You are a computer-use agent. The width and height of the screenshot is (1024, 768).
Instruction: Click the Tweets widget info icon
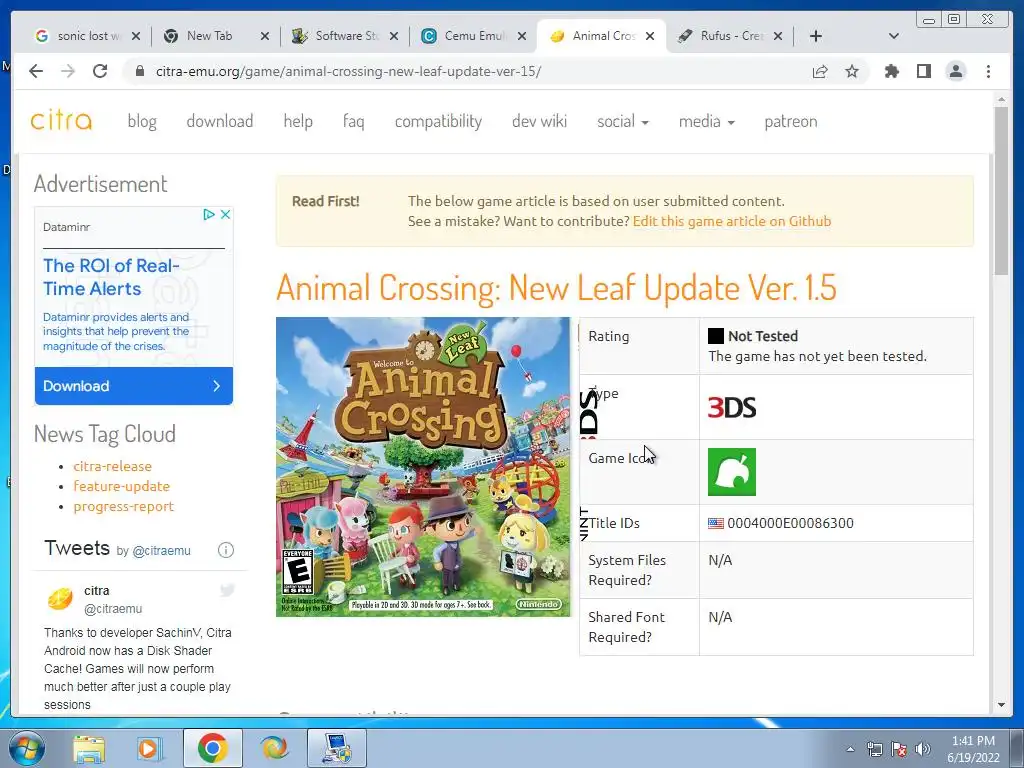point(226,550)
